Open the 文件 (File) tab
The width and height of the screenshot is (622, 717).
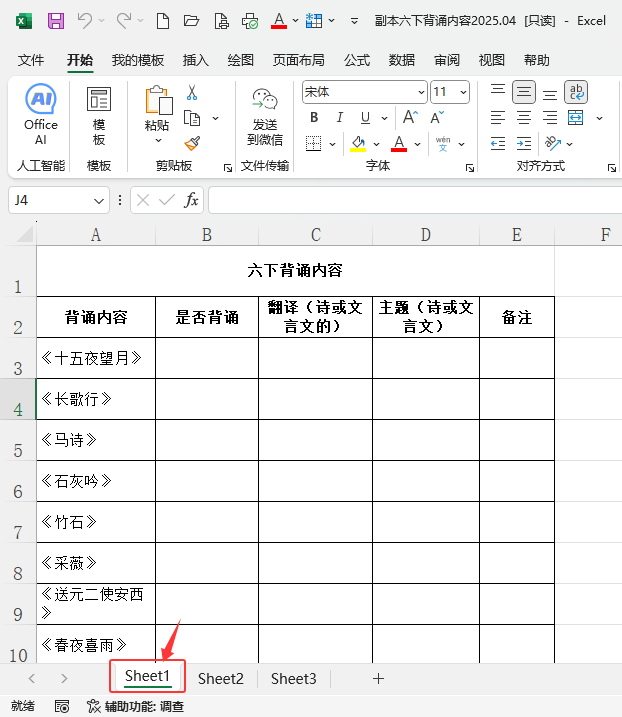(31, 60)
